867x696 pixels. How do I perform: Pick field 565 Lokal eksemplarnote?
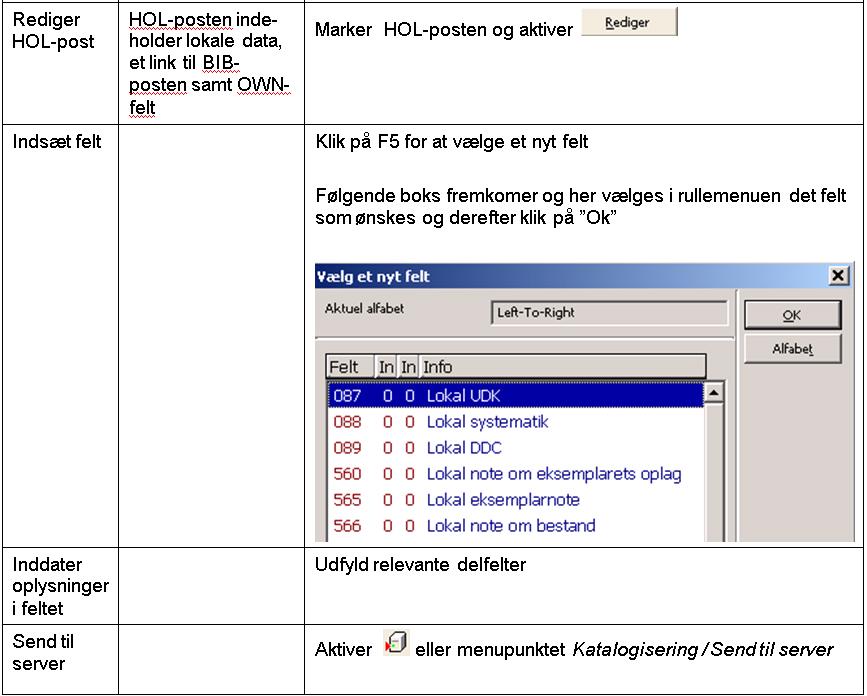pos(502,500)
